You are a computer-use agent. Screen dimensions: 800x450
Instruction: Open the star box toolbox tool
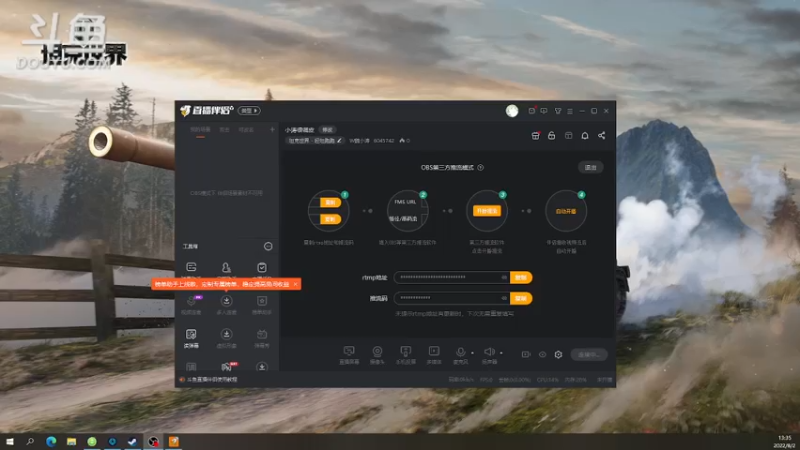(262, 304)
